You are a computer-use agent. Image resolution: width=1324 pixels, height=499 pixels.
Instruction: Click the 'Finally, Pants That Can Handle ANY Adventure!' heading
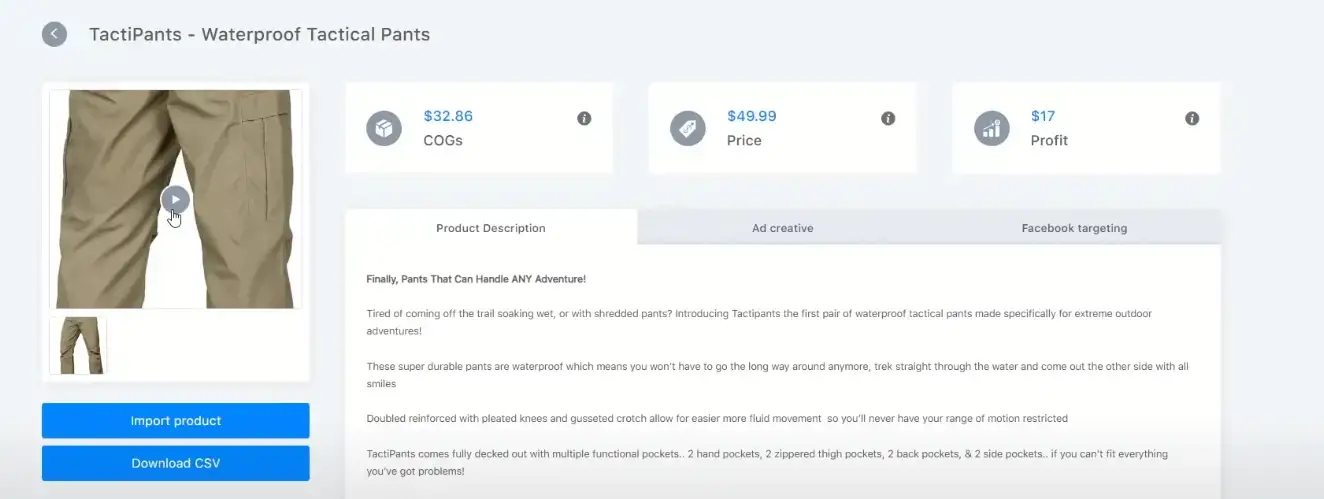coord(476,279)
